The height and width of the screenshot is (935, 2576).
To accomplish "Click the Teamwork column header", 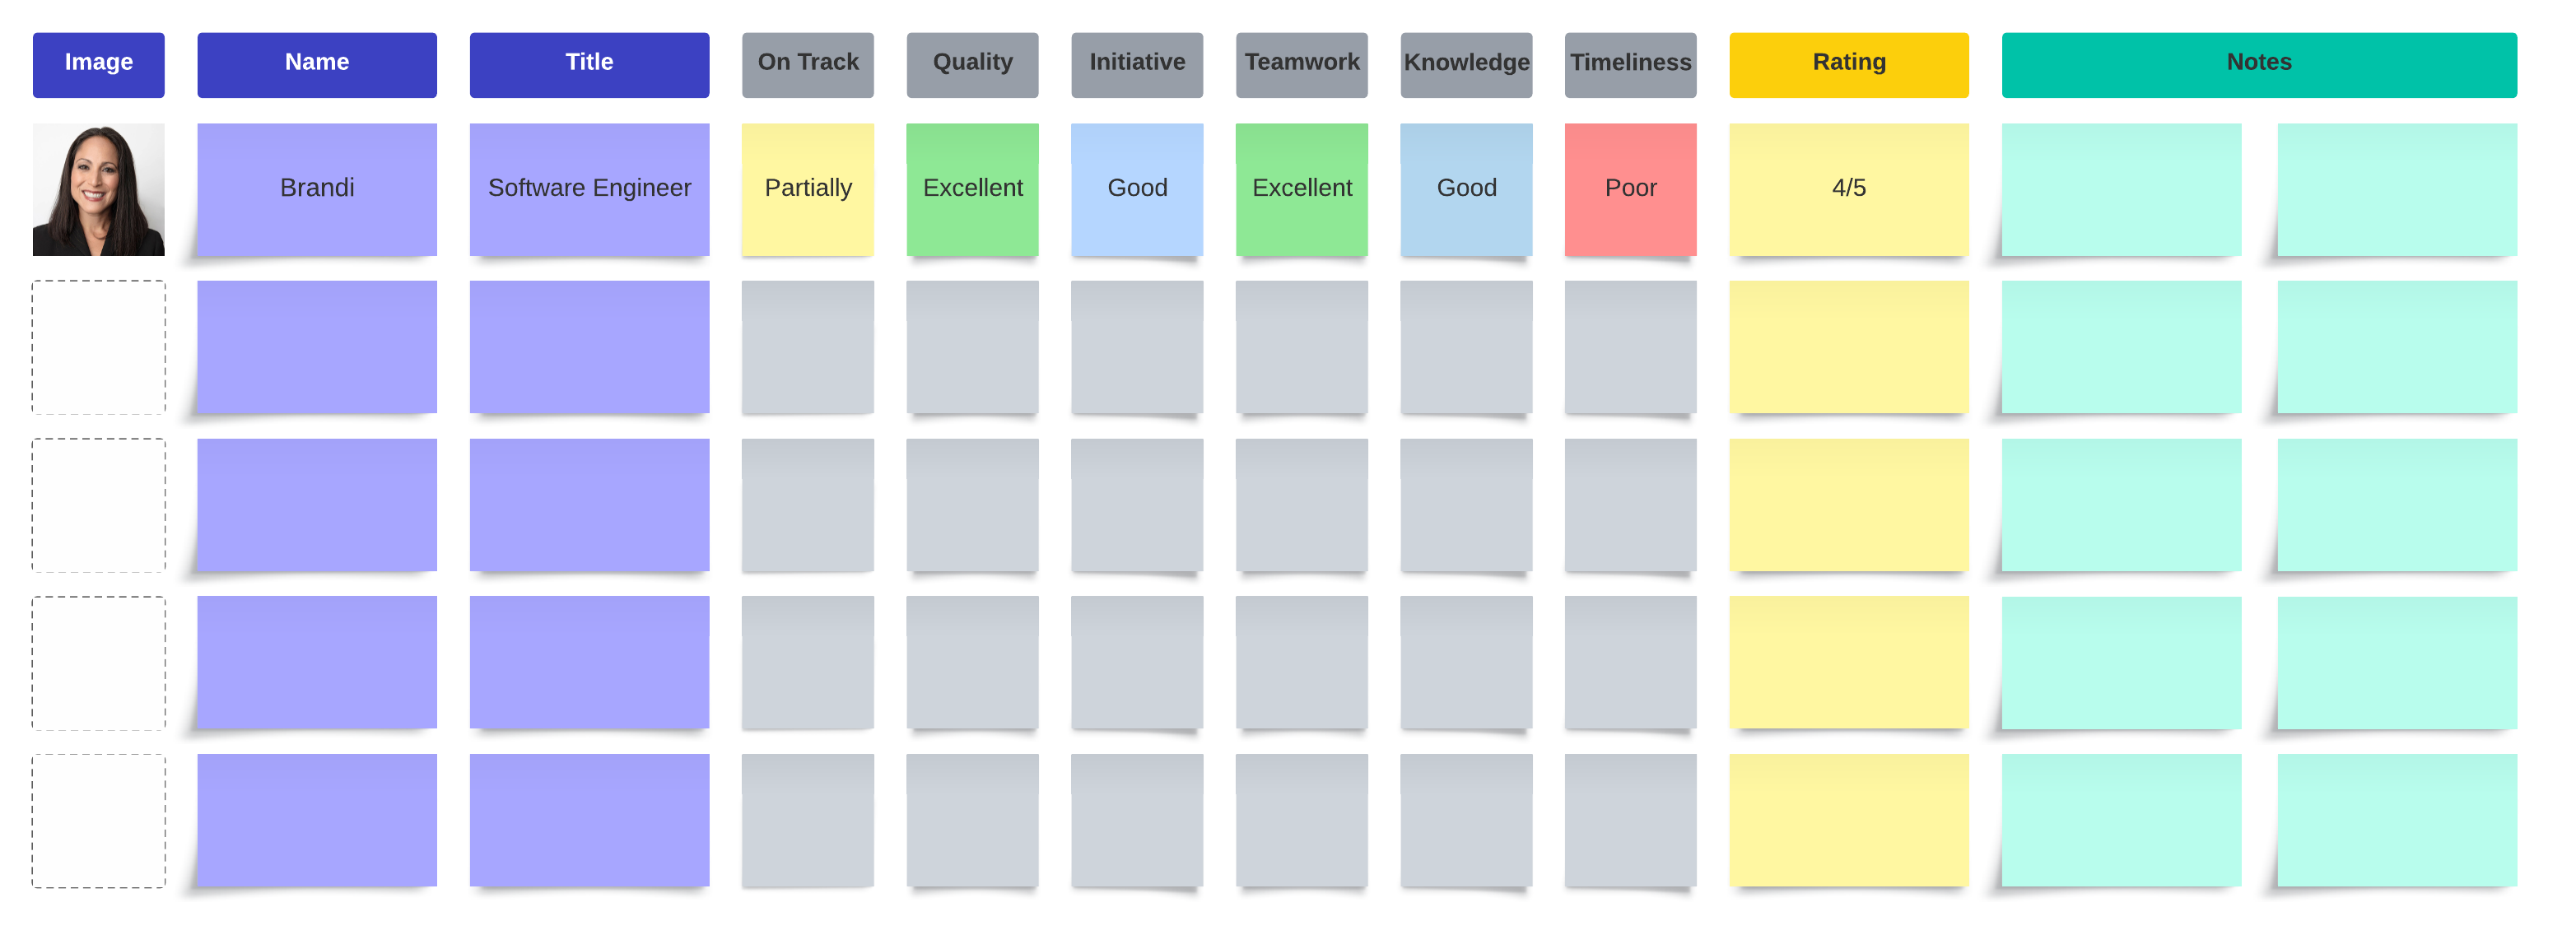I will (x=1301, y=64).
